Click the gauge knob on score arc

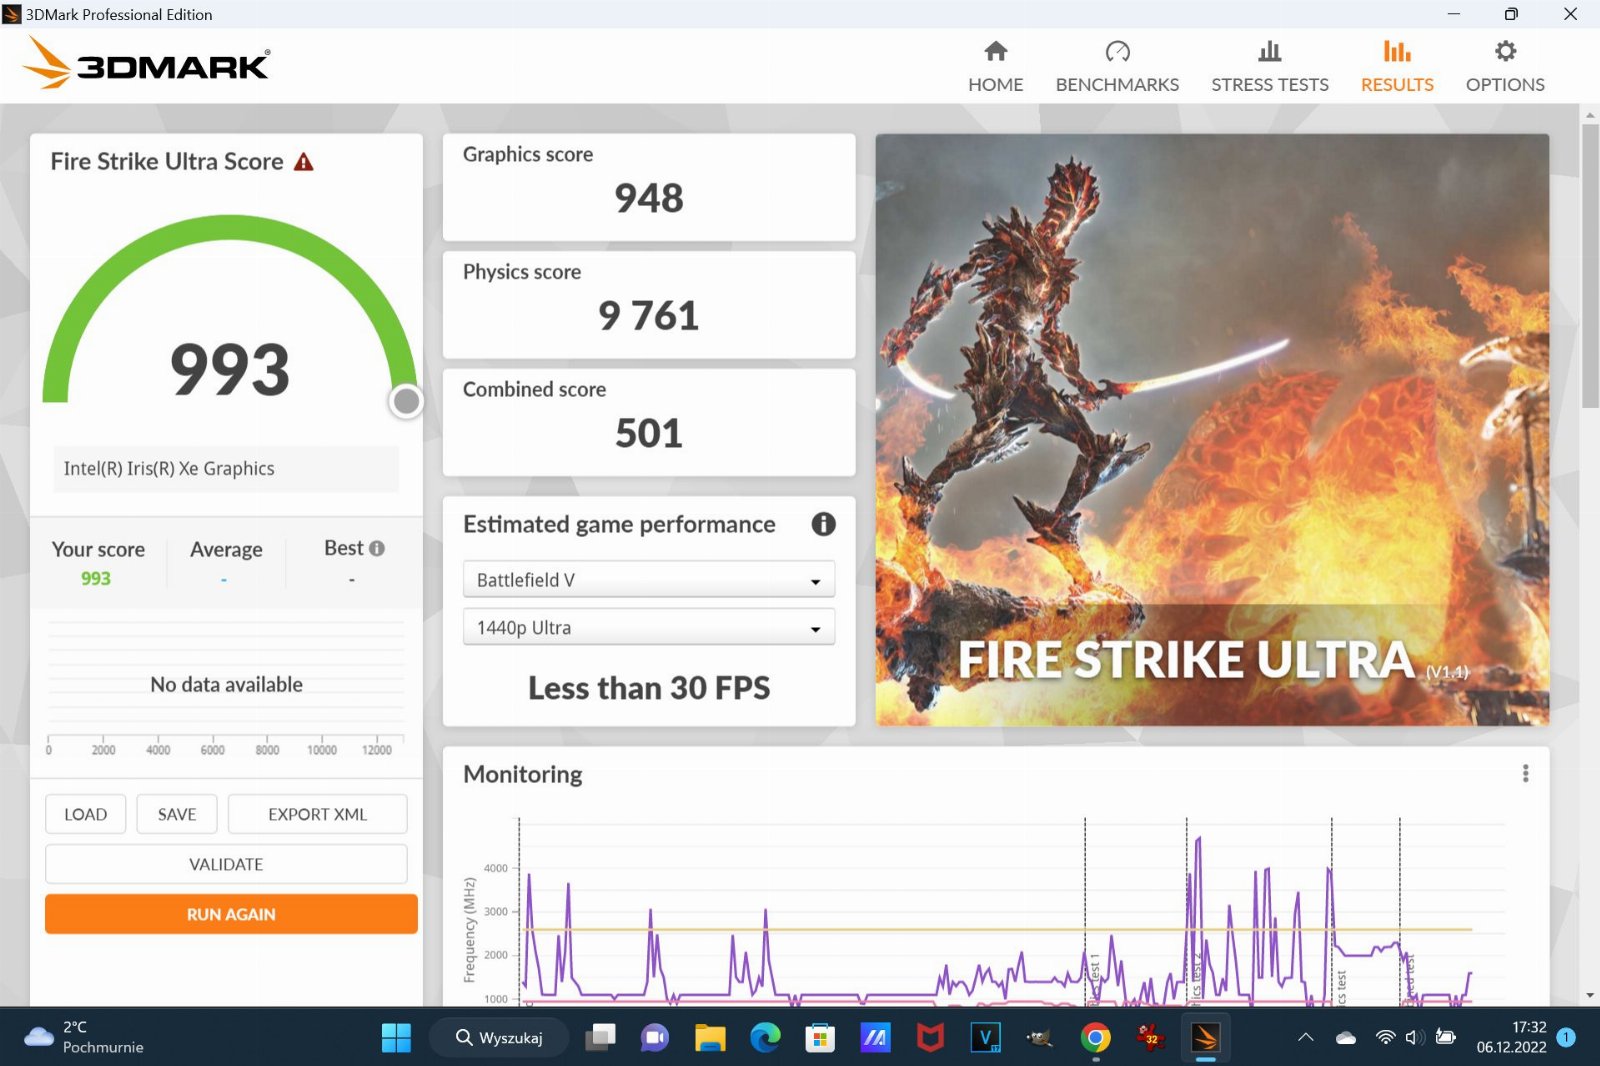406,401
